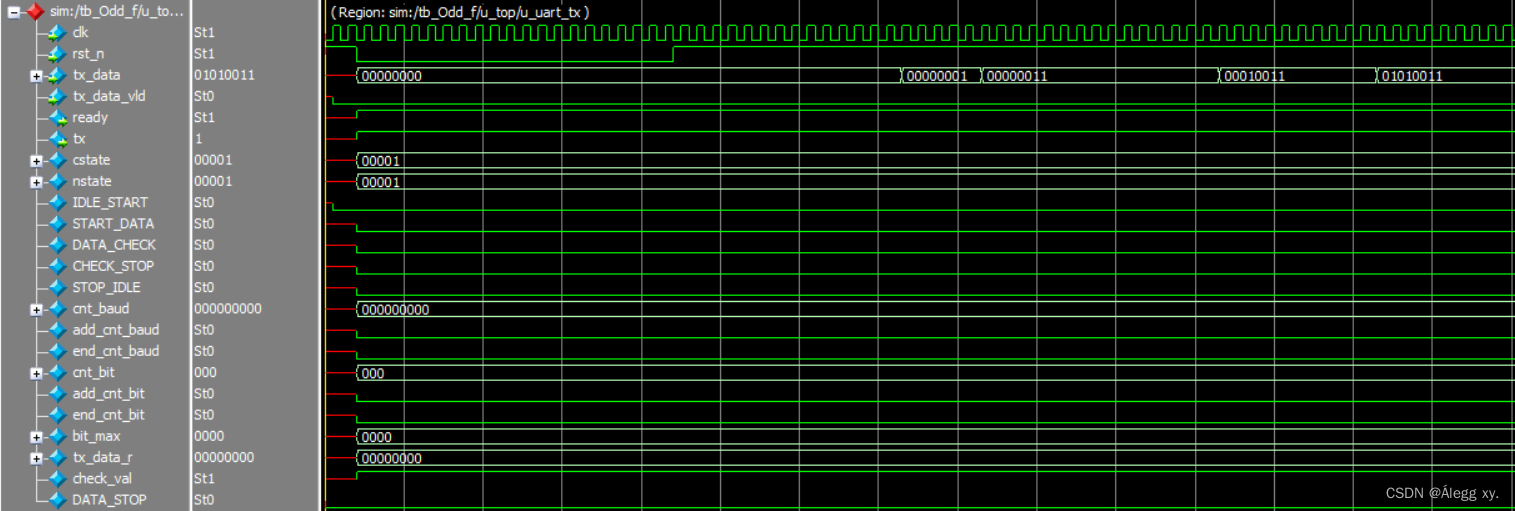Click the DATA_CHECK signal icon
The height and width of the screenshot is (511, 1515).
pyautogui.click(x=57, y=245)
